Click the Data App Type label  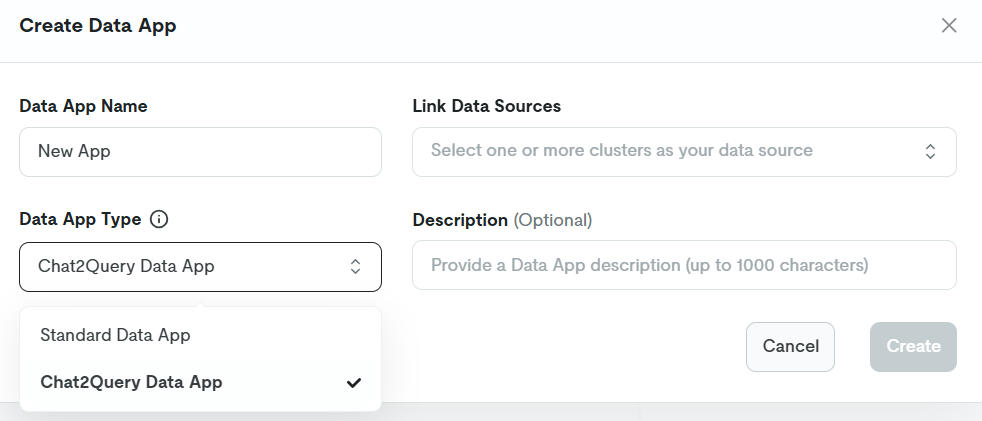pos(80,219)
